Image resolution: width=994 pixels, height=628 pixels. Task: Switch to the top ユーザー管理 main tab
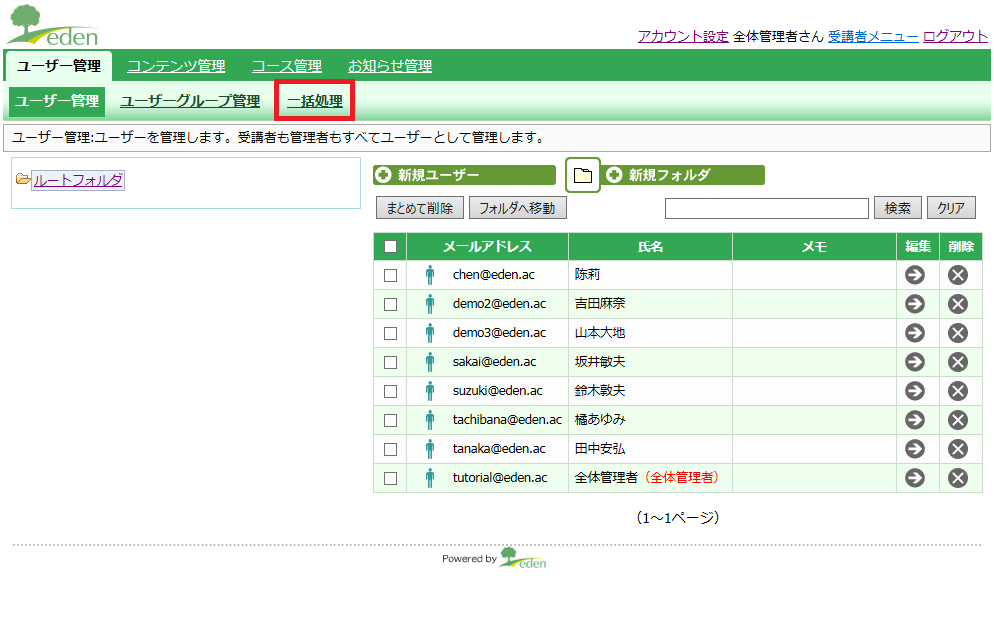(x=59, y=66)
